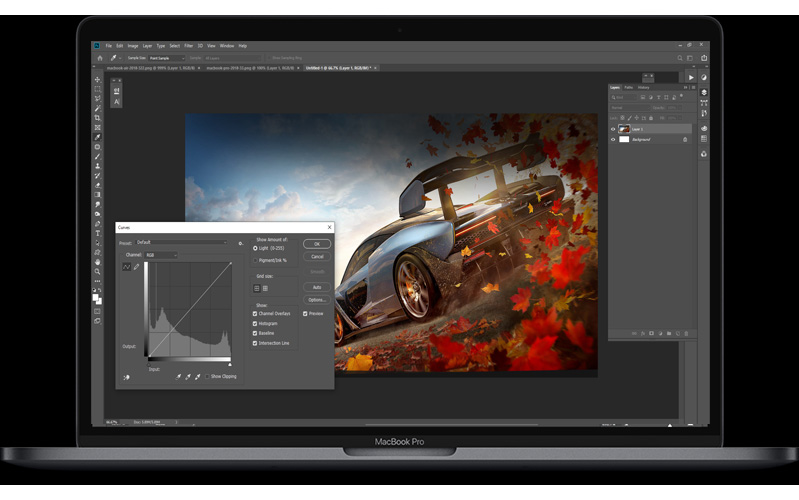
Task: Click the curve point edit tool in Curves
Action: 126,267
